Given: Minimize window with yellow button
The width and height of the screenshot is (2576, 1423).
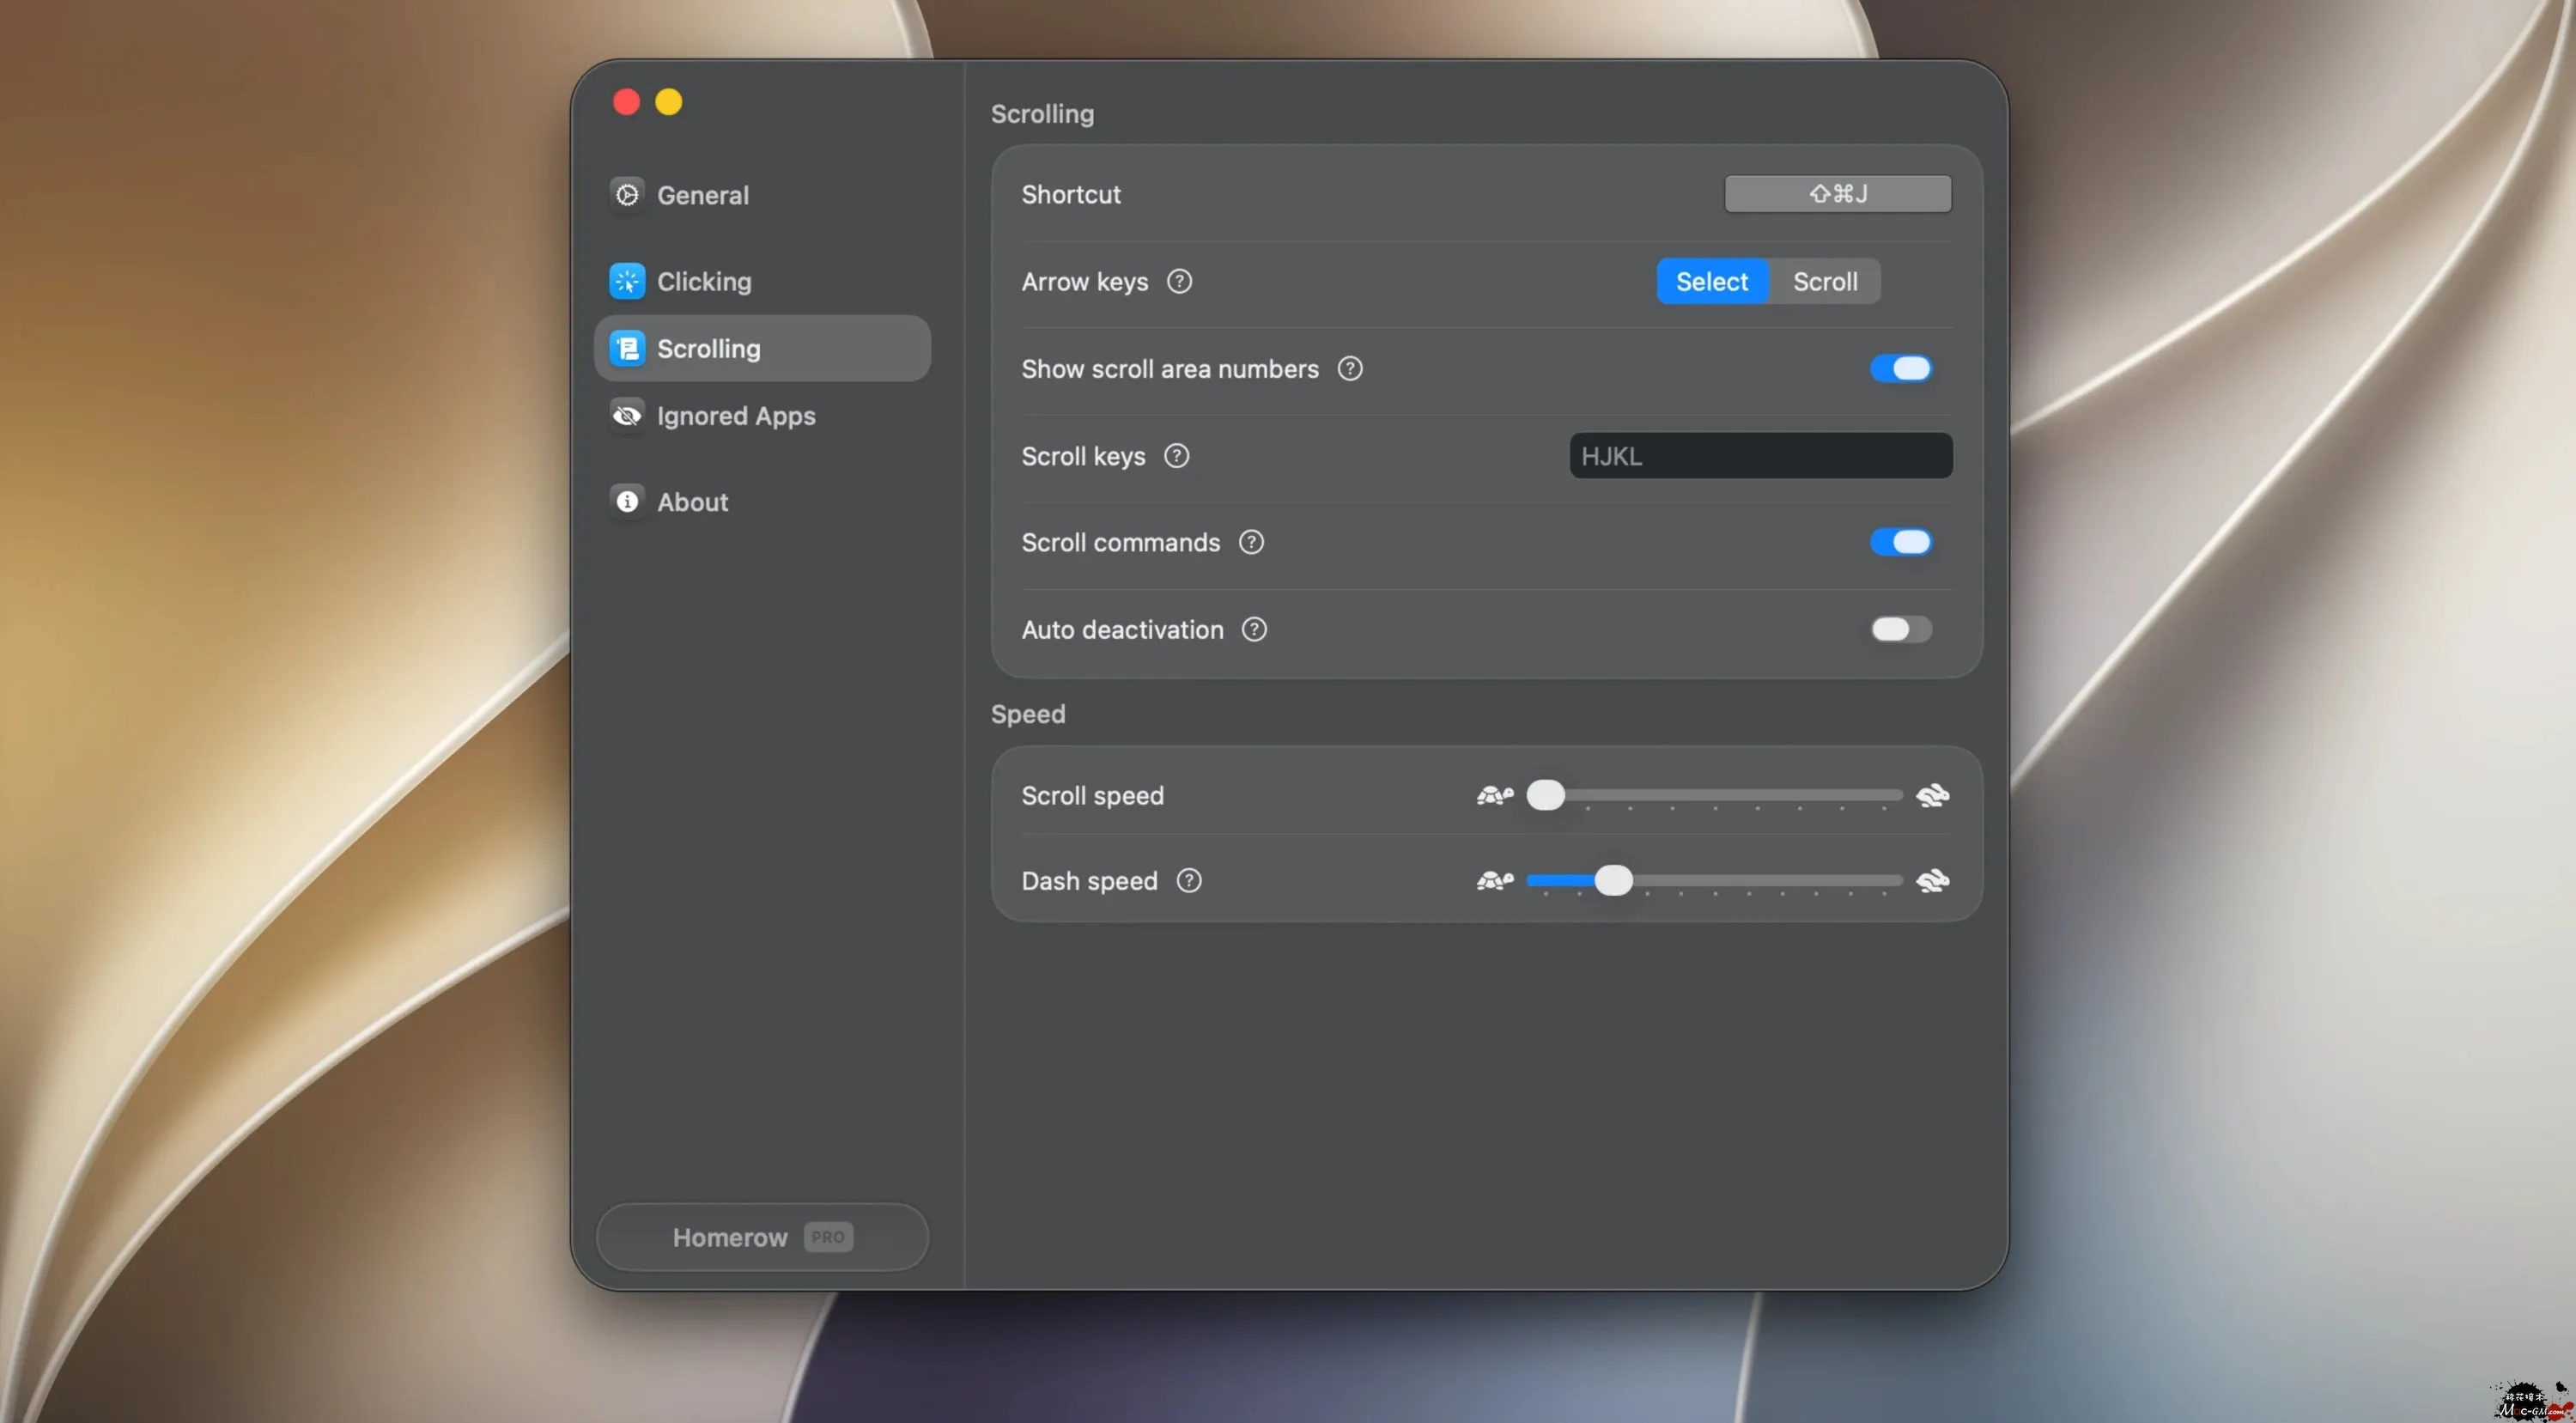Looking at the screenshot, I should pos(669,102).
